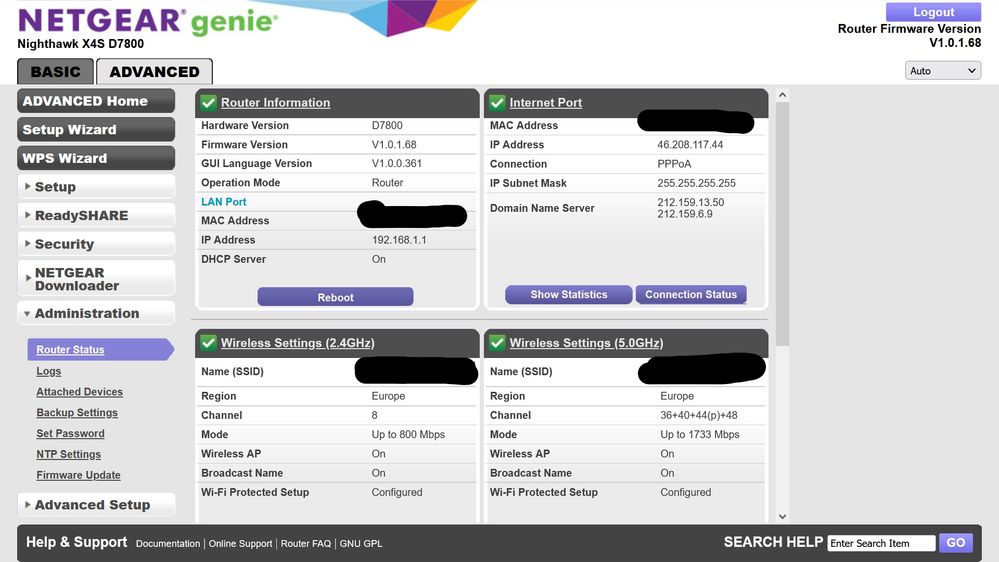Viewport: 999px width, 562px height.
Task: Open the Auto language dropdown
Action: click(941, 71)
